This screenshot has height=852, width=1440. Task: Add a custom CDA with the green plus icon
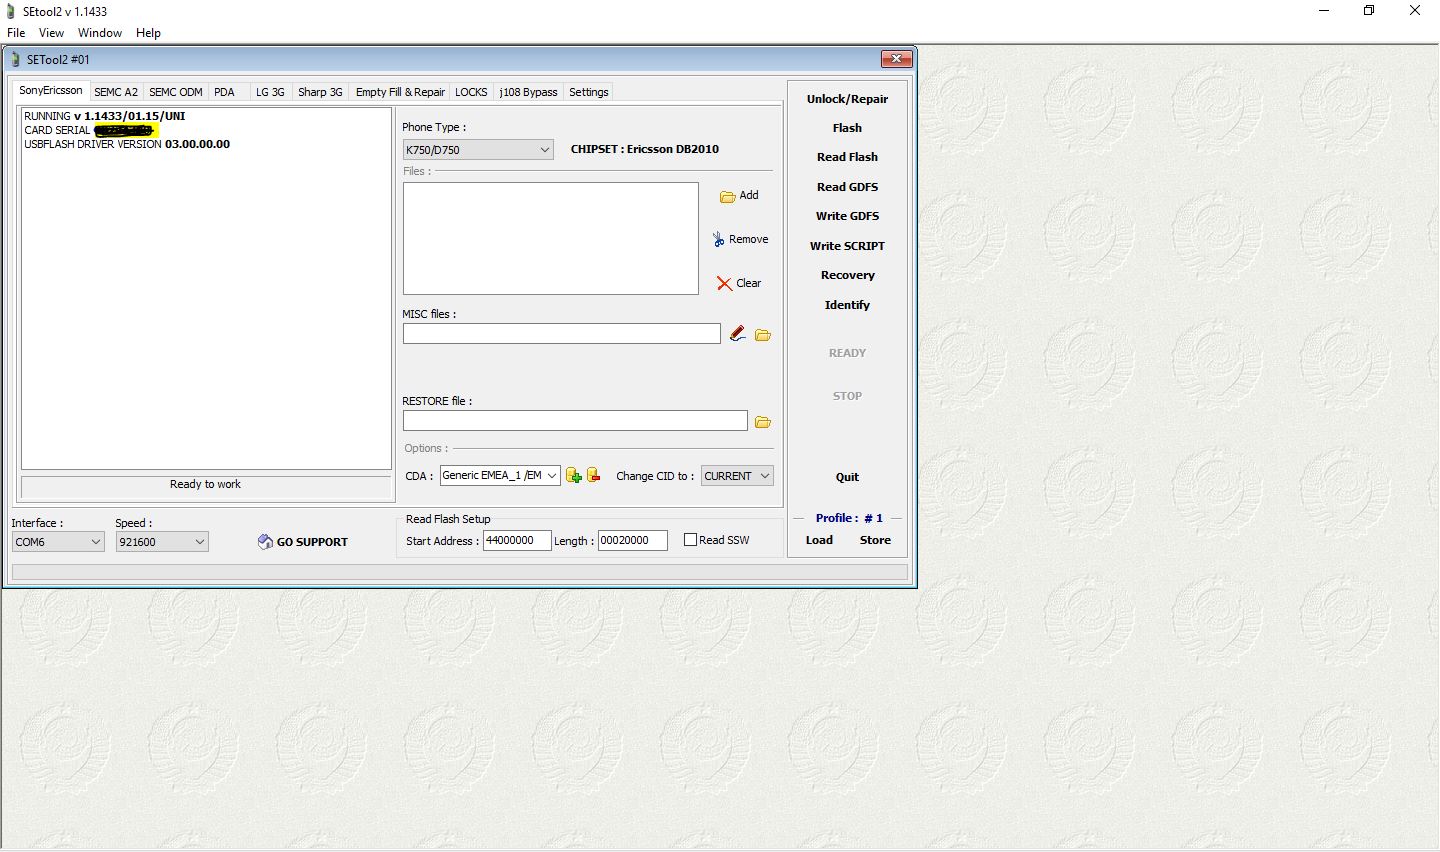click(574, 475)
